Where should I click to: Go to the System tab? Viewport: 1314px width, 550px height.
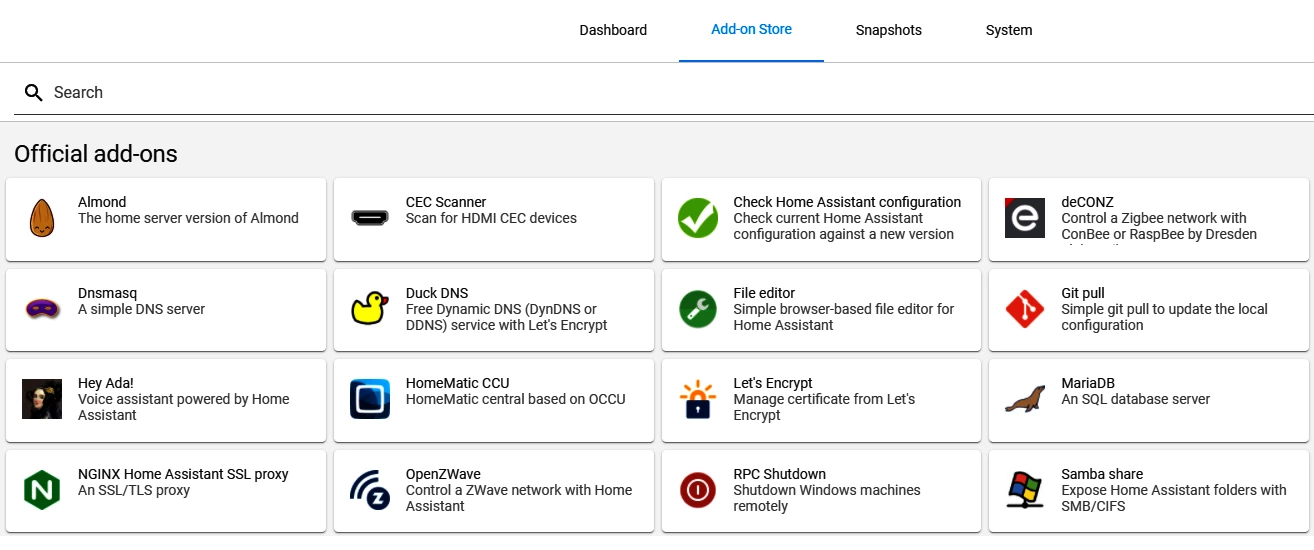1008,30
